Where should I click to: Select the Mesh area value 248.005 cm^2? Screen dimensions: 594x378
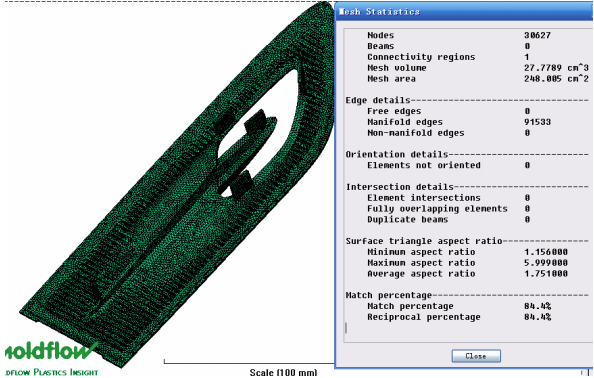[x=556, y=79]
